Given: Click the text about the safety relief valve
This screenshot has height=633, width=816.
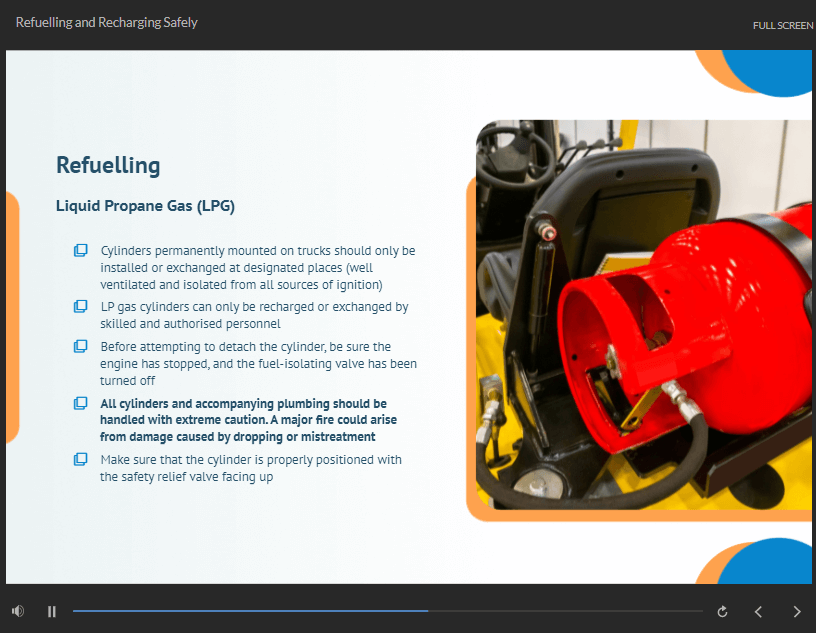Looking at the screenshot, I should 250,468.
